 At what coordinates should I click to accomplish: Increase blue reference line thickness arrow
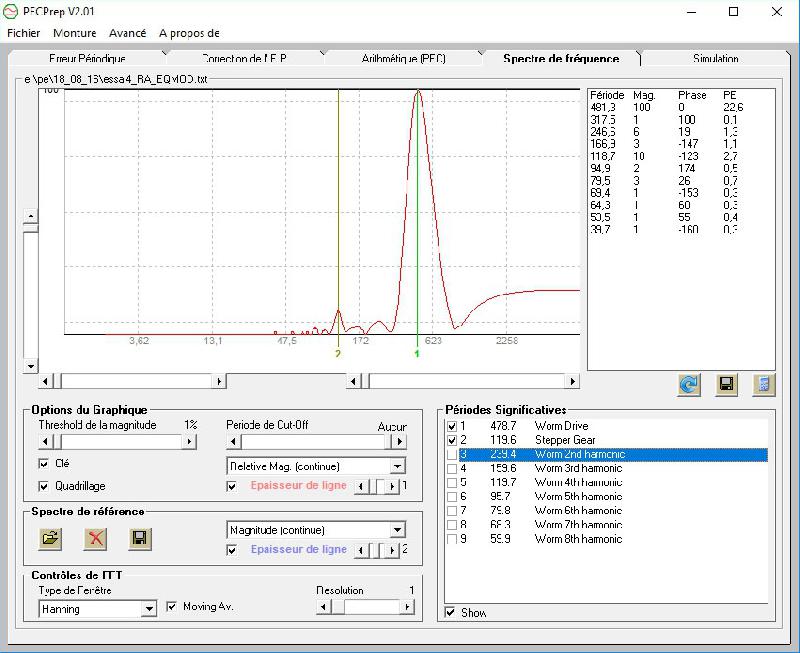tap(392, 550)
